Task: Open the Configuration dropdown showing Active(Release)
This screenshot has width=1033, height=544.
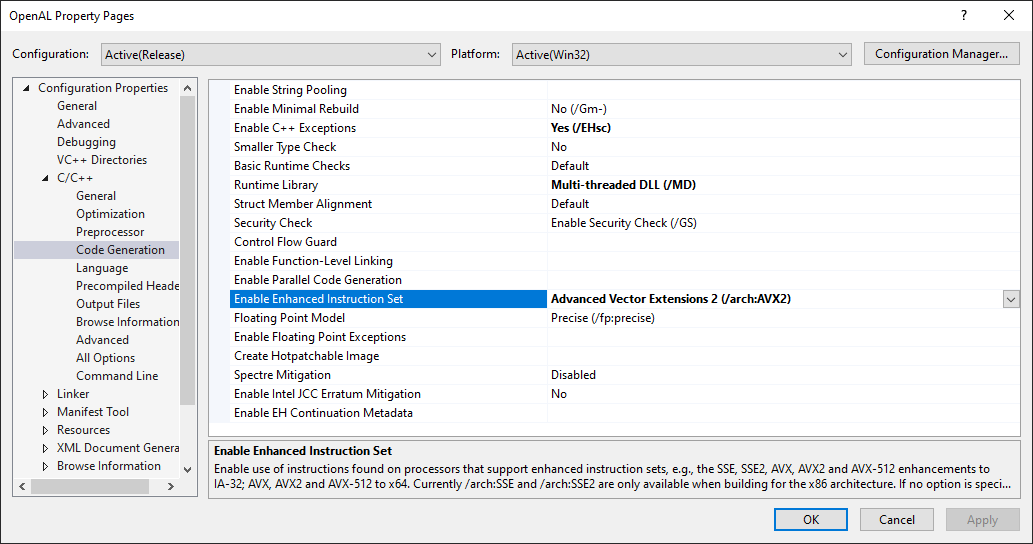Action: [271, 55]
